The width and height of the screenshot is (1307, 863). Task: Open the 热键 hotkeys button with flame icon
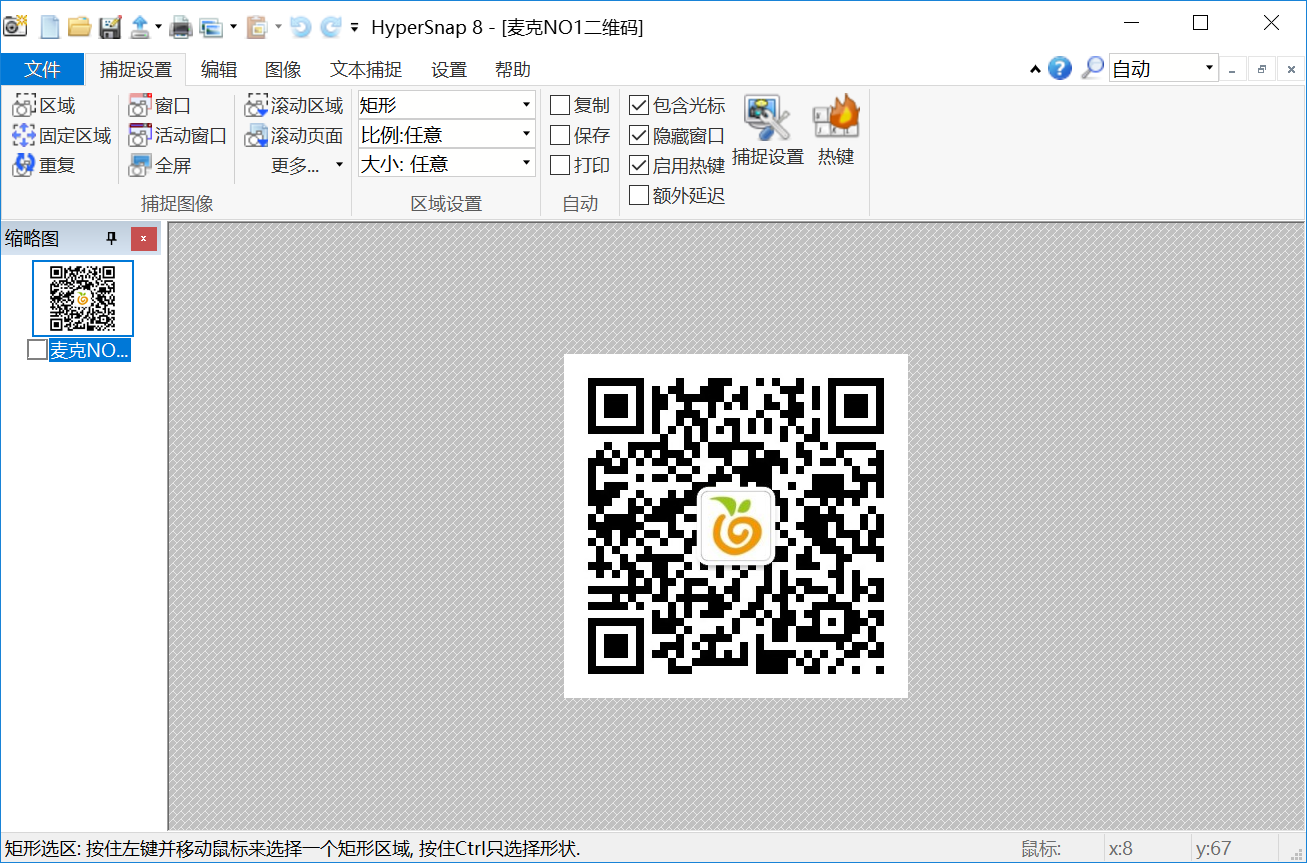[836, 131]
